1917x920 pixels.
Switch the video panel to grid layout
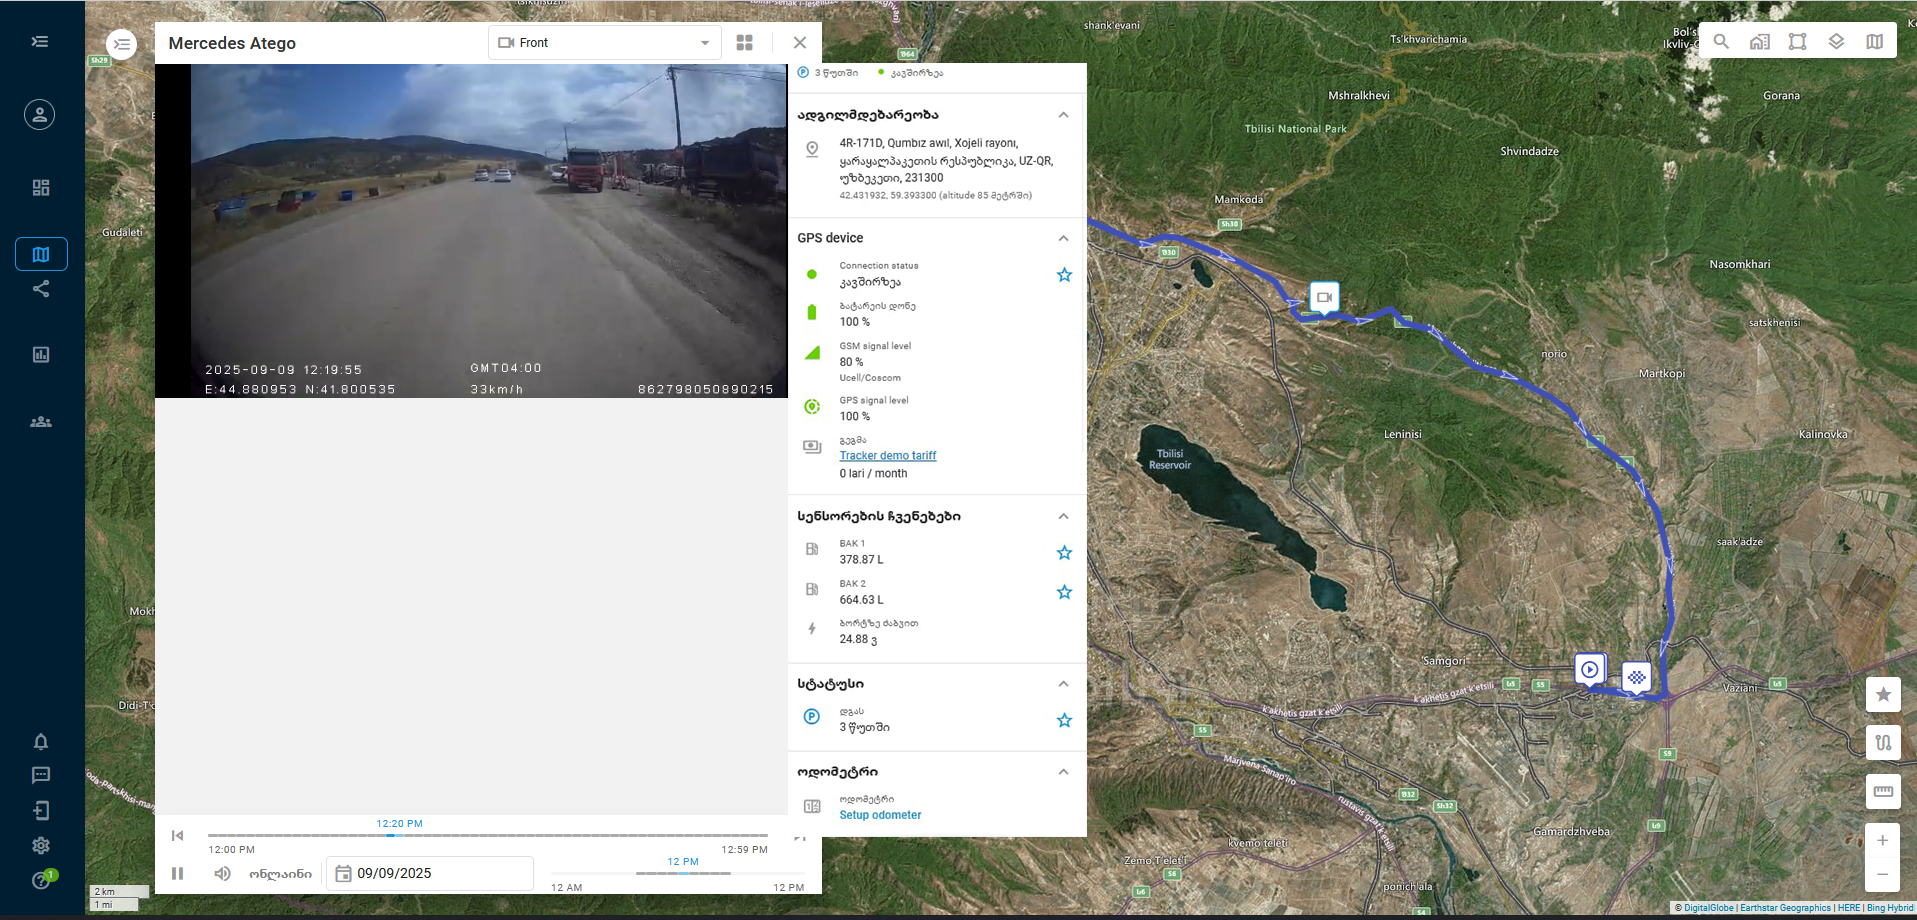pyautogui.click(x=744, y=43)
